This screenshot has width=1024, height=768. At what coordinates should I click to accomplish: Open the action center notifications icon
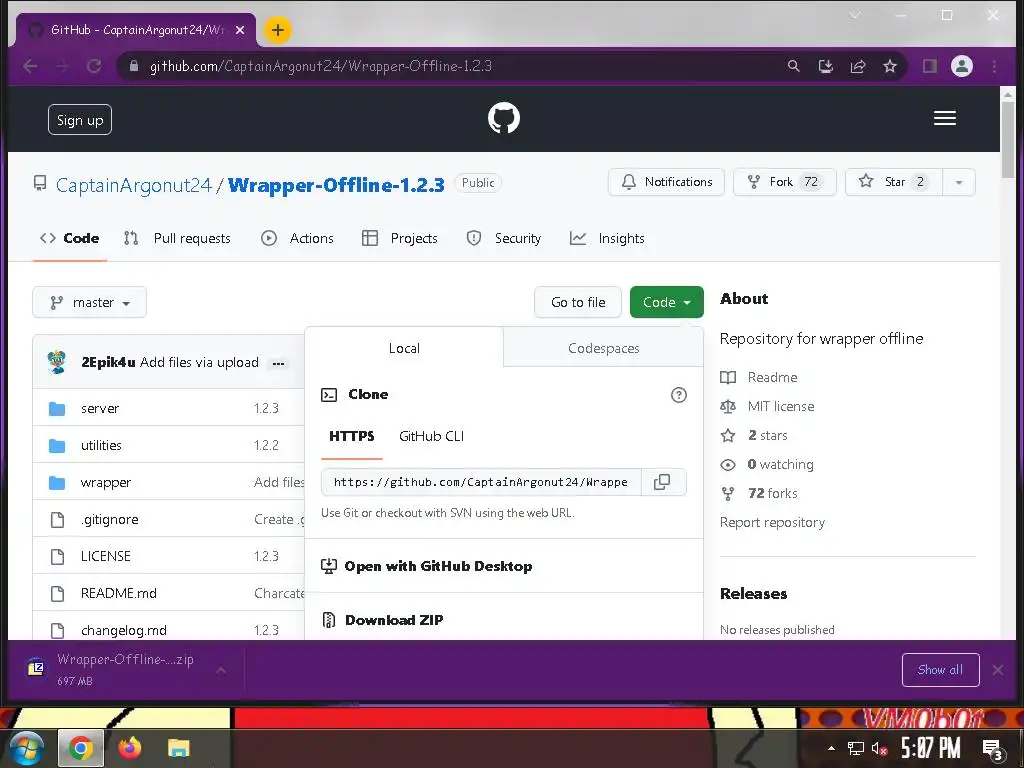tap(993, 750)
